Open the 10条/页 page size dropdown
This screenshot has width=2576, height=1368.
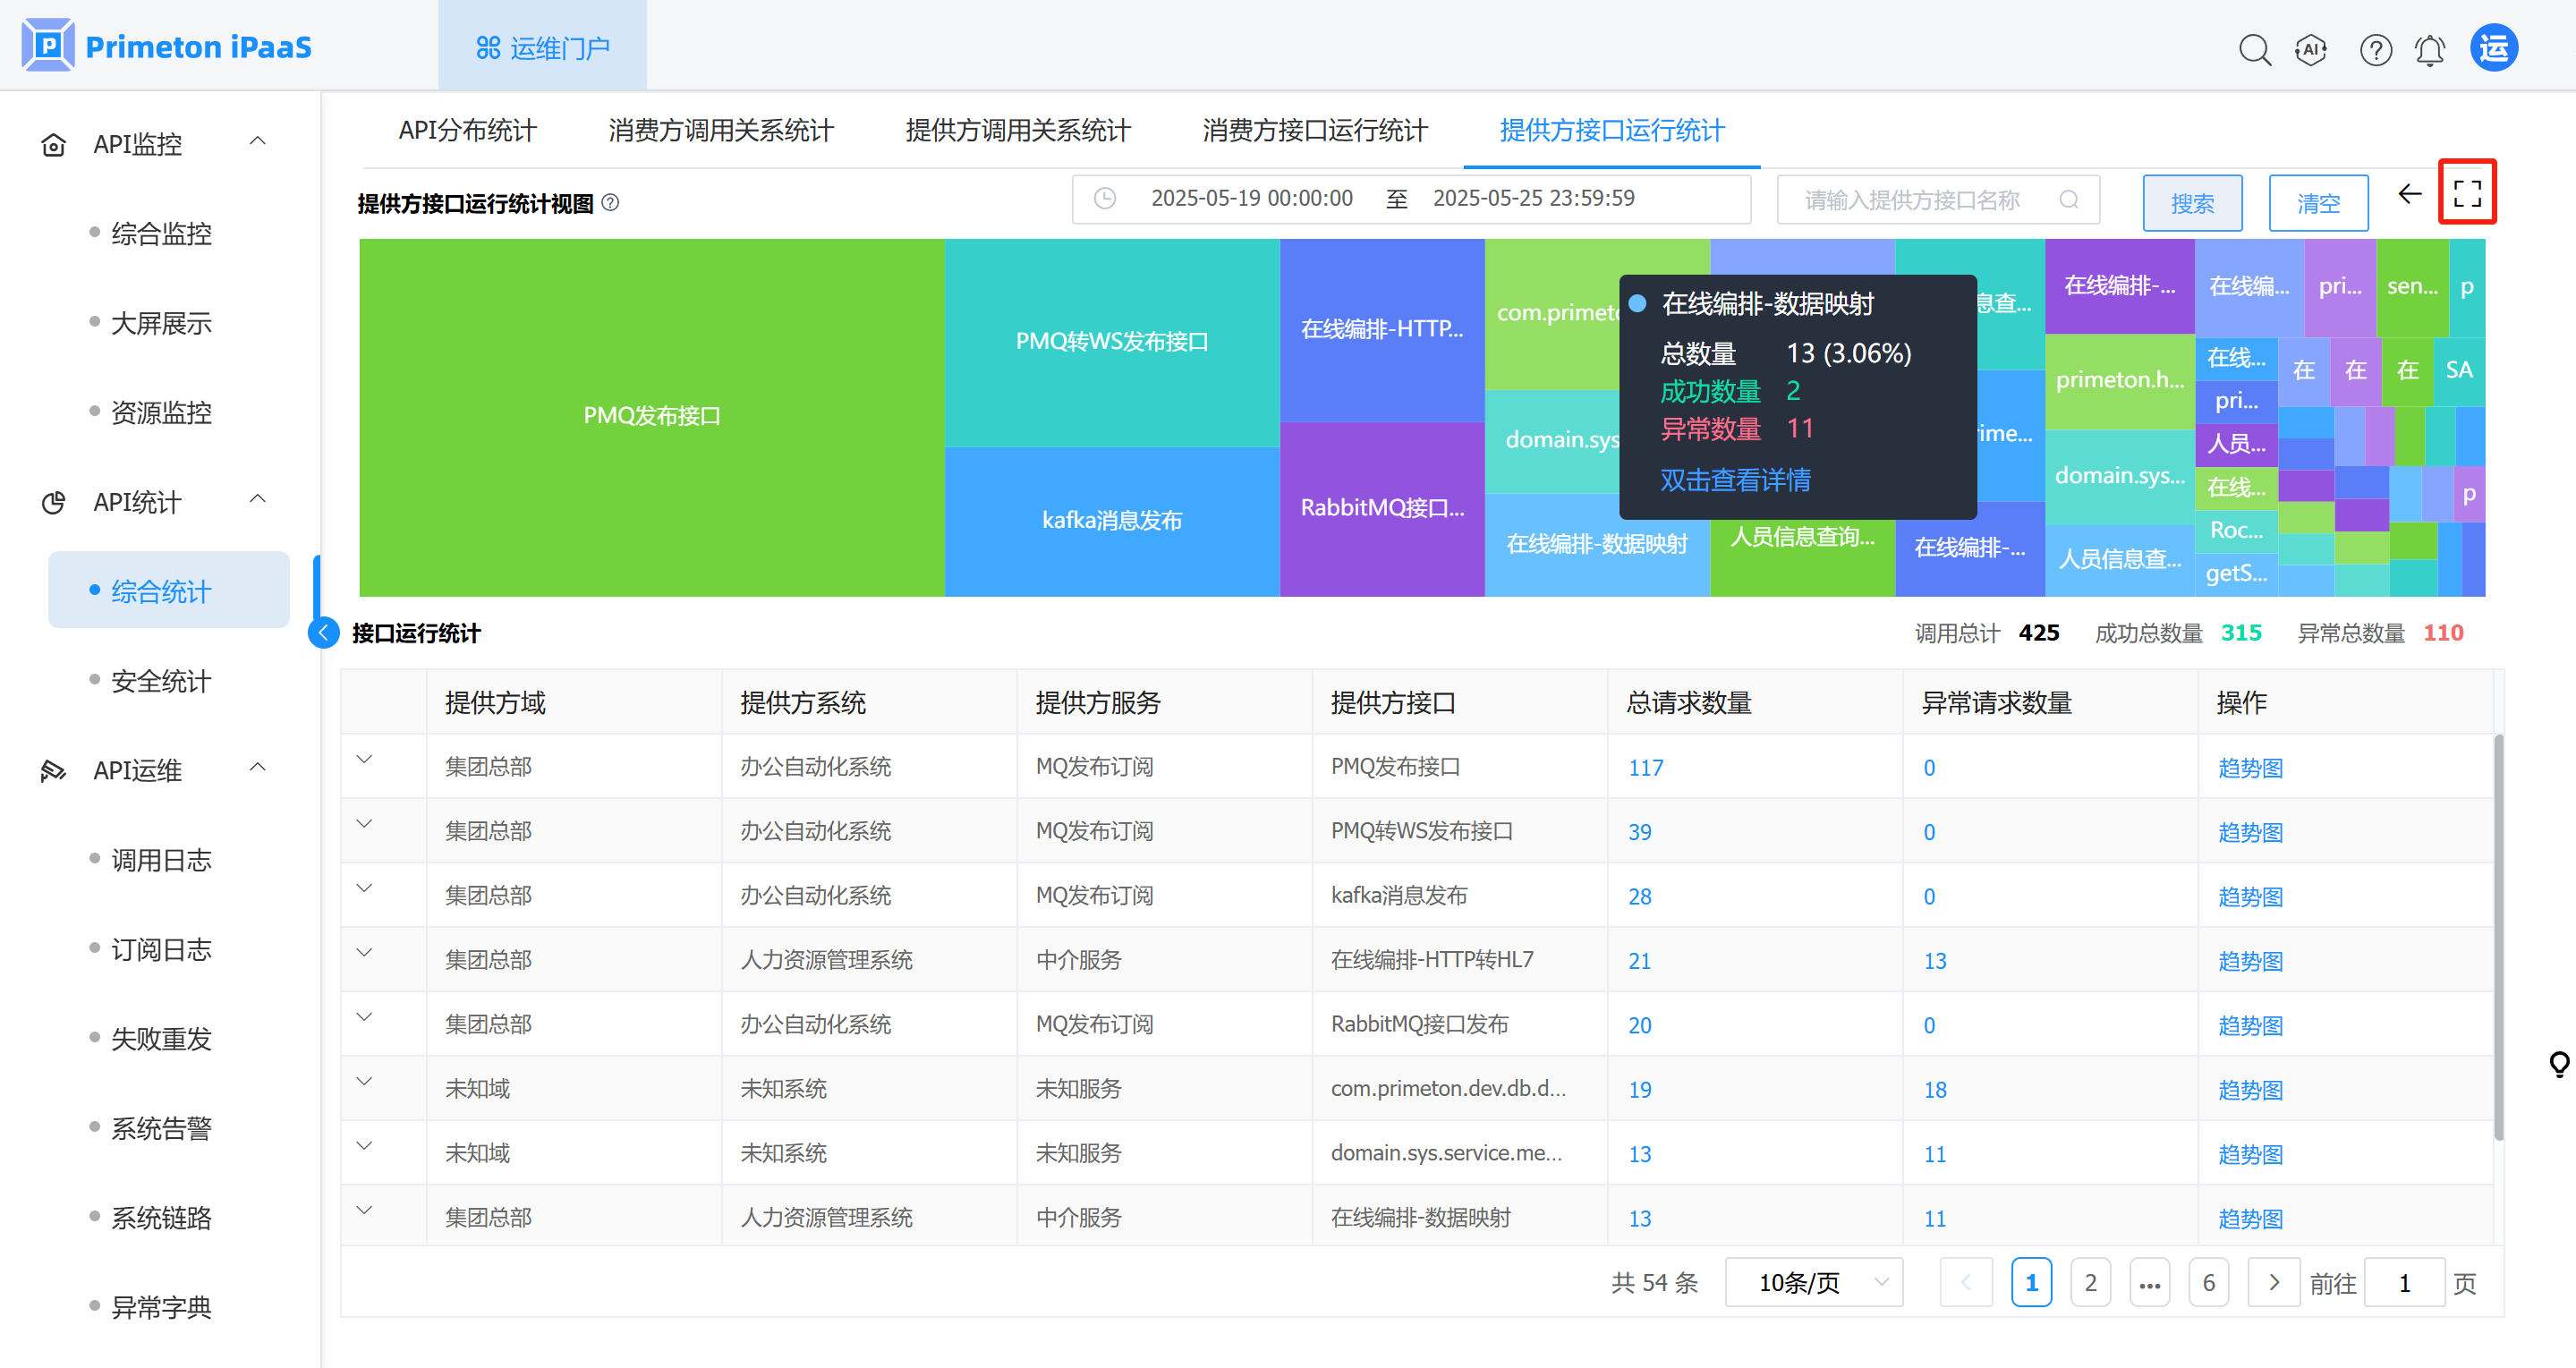pyautogui.click(x=1813, y=1282)
